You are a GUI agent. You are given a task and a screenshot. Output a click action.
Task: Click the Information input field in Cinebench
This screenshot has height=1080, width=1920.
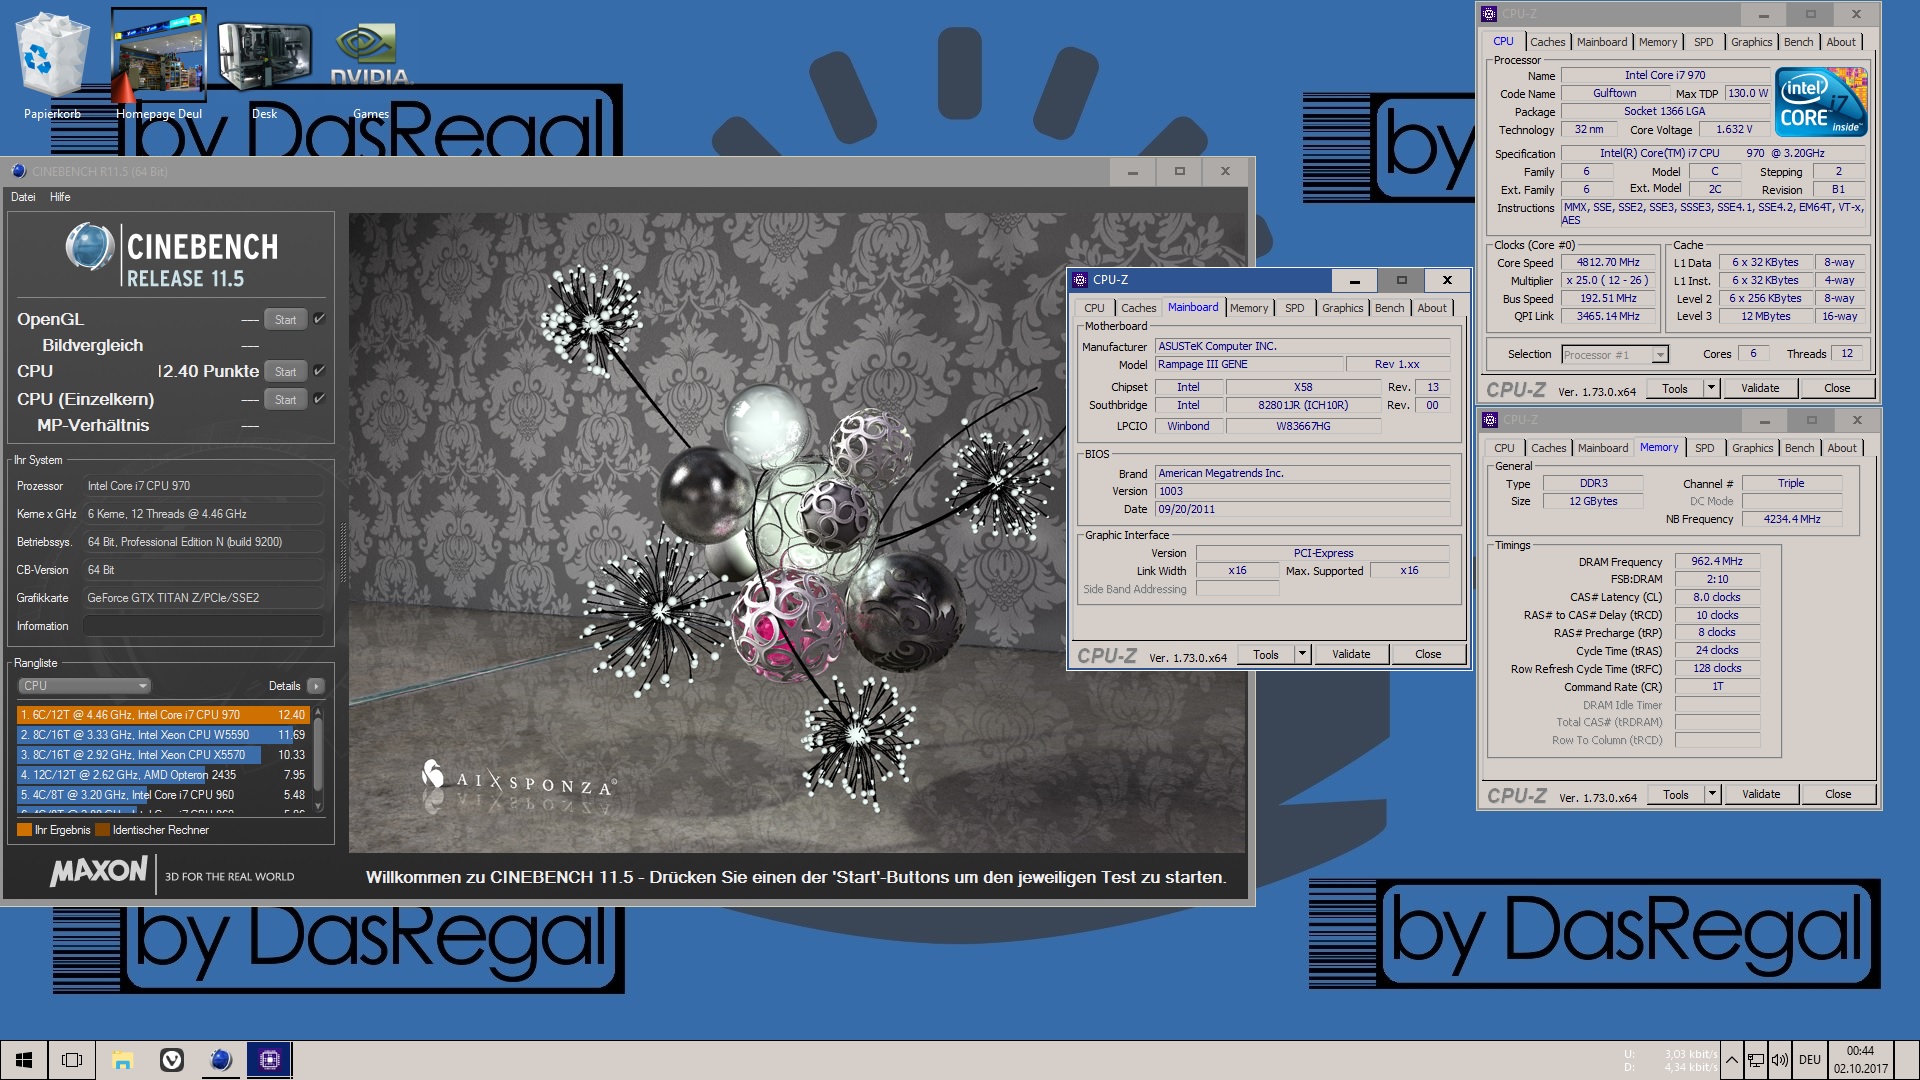pyautogui.click(x=203, y=626)
